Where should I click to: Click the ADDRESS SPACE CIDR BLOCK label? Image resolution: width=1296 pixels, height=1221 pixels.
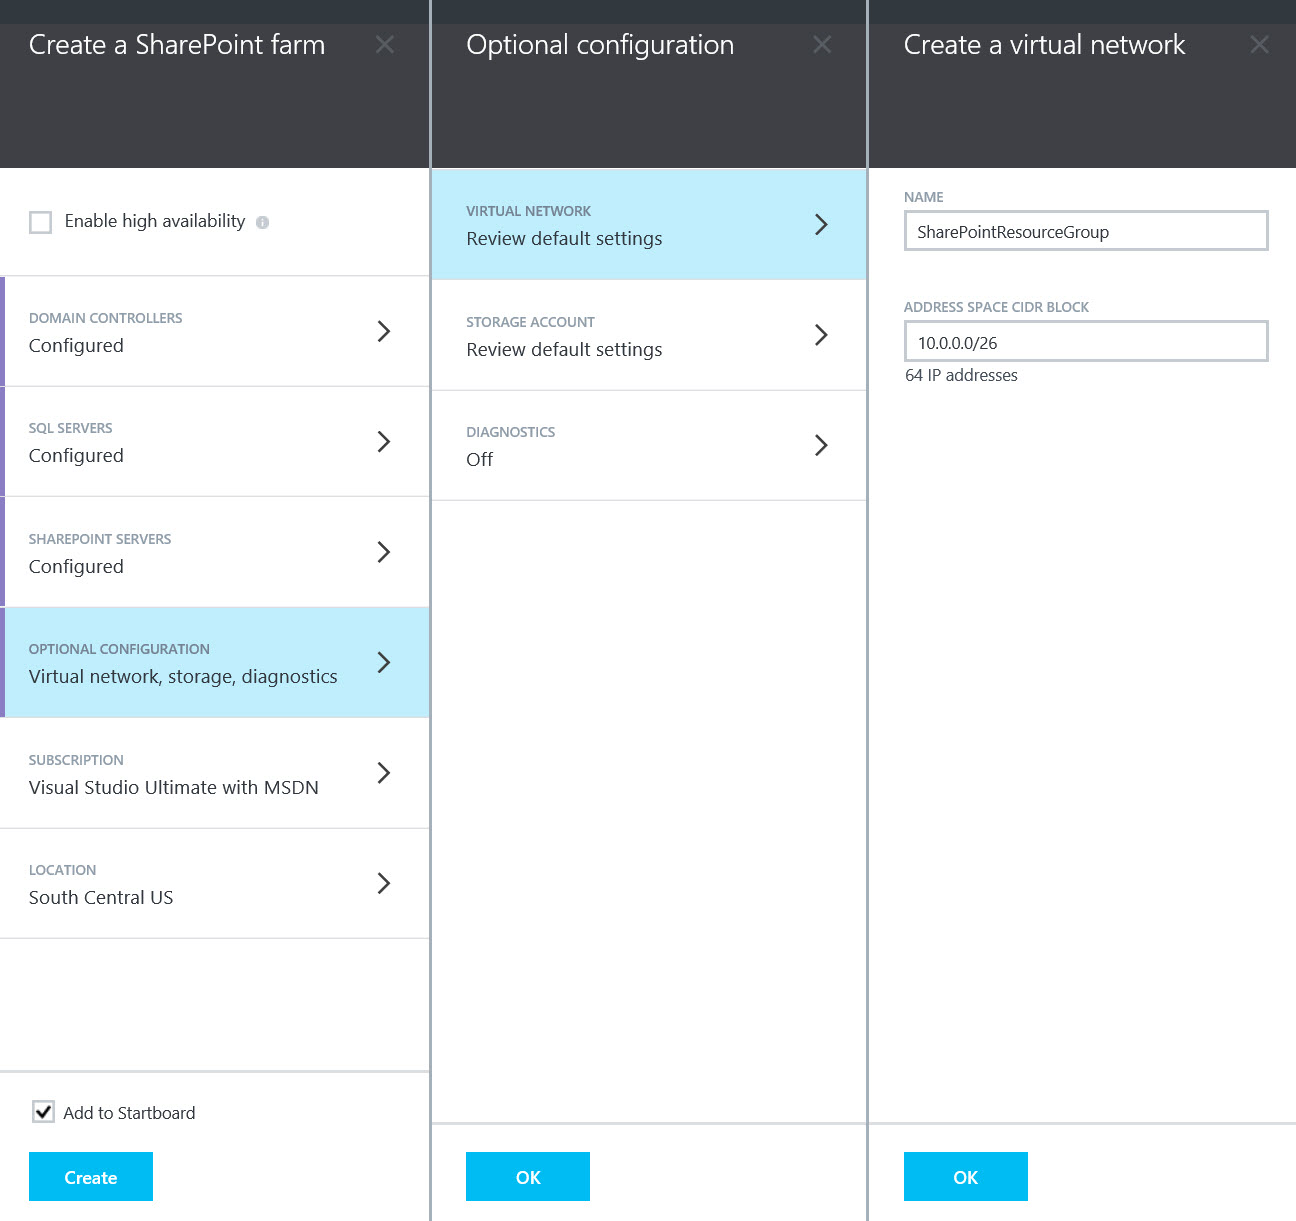(996, 307)
